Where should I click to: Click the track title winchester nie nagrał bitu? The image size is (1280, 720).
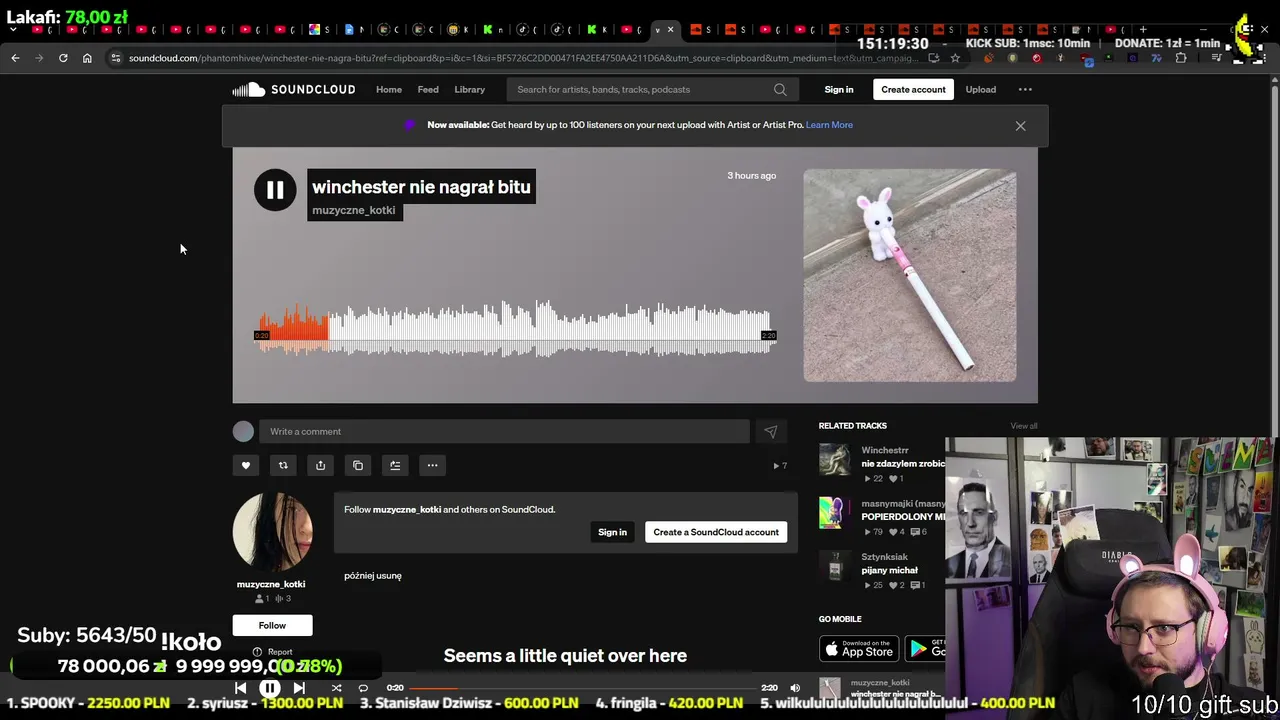(421, 187)
